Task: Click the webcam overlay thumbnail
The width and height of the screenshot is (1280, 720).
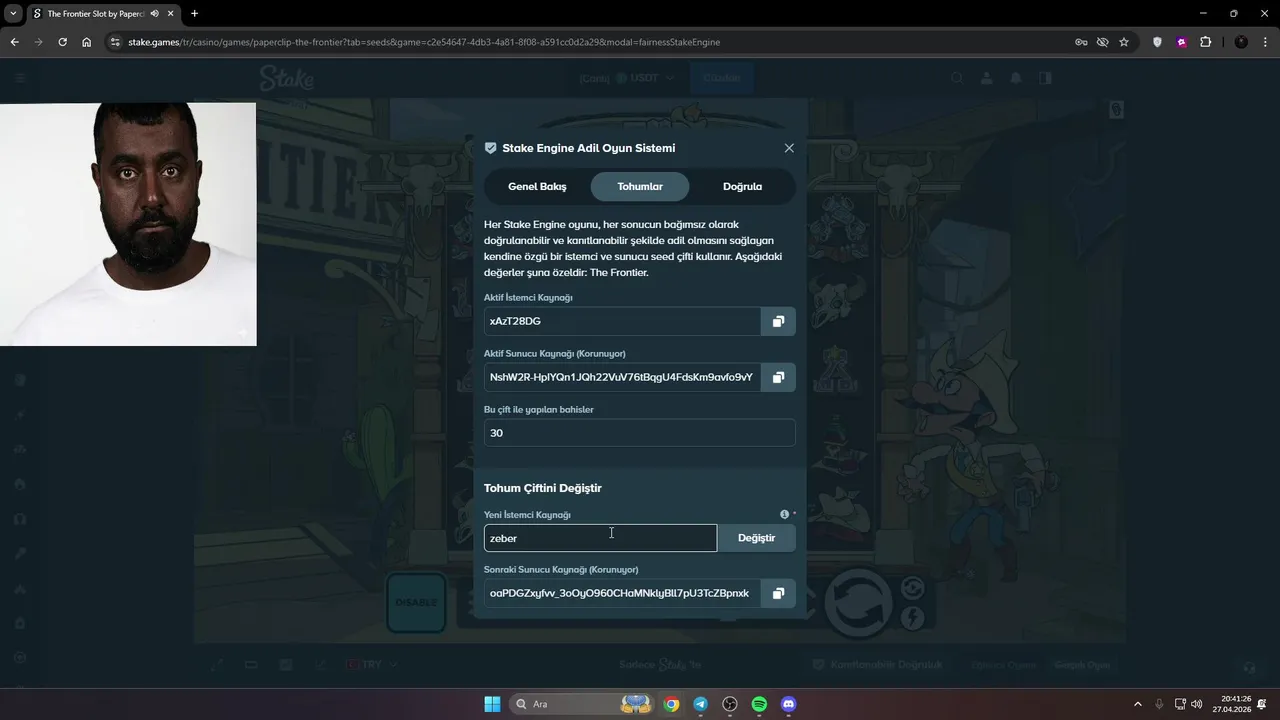Action: [x=128, y=224]
